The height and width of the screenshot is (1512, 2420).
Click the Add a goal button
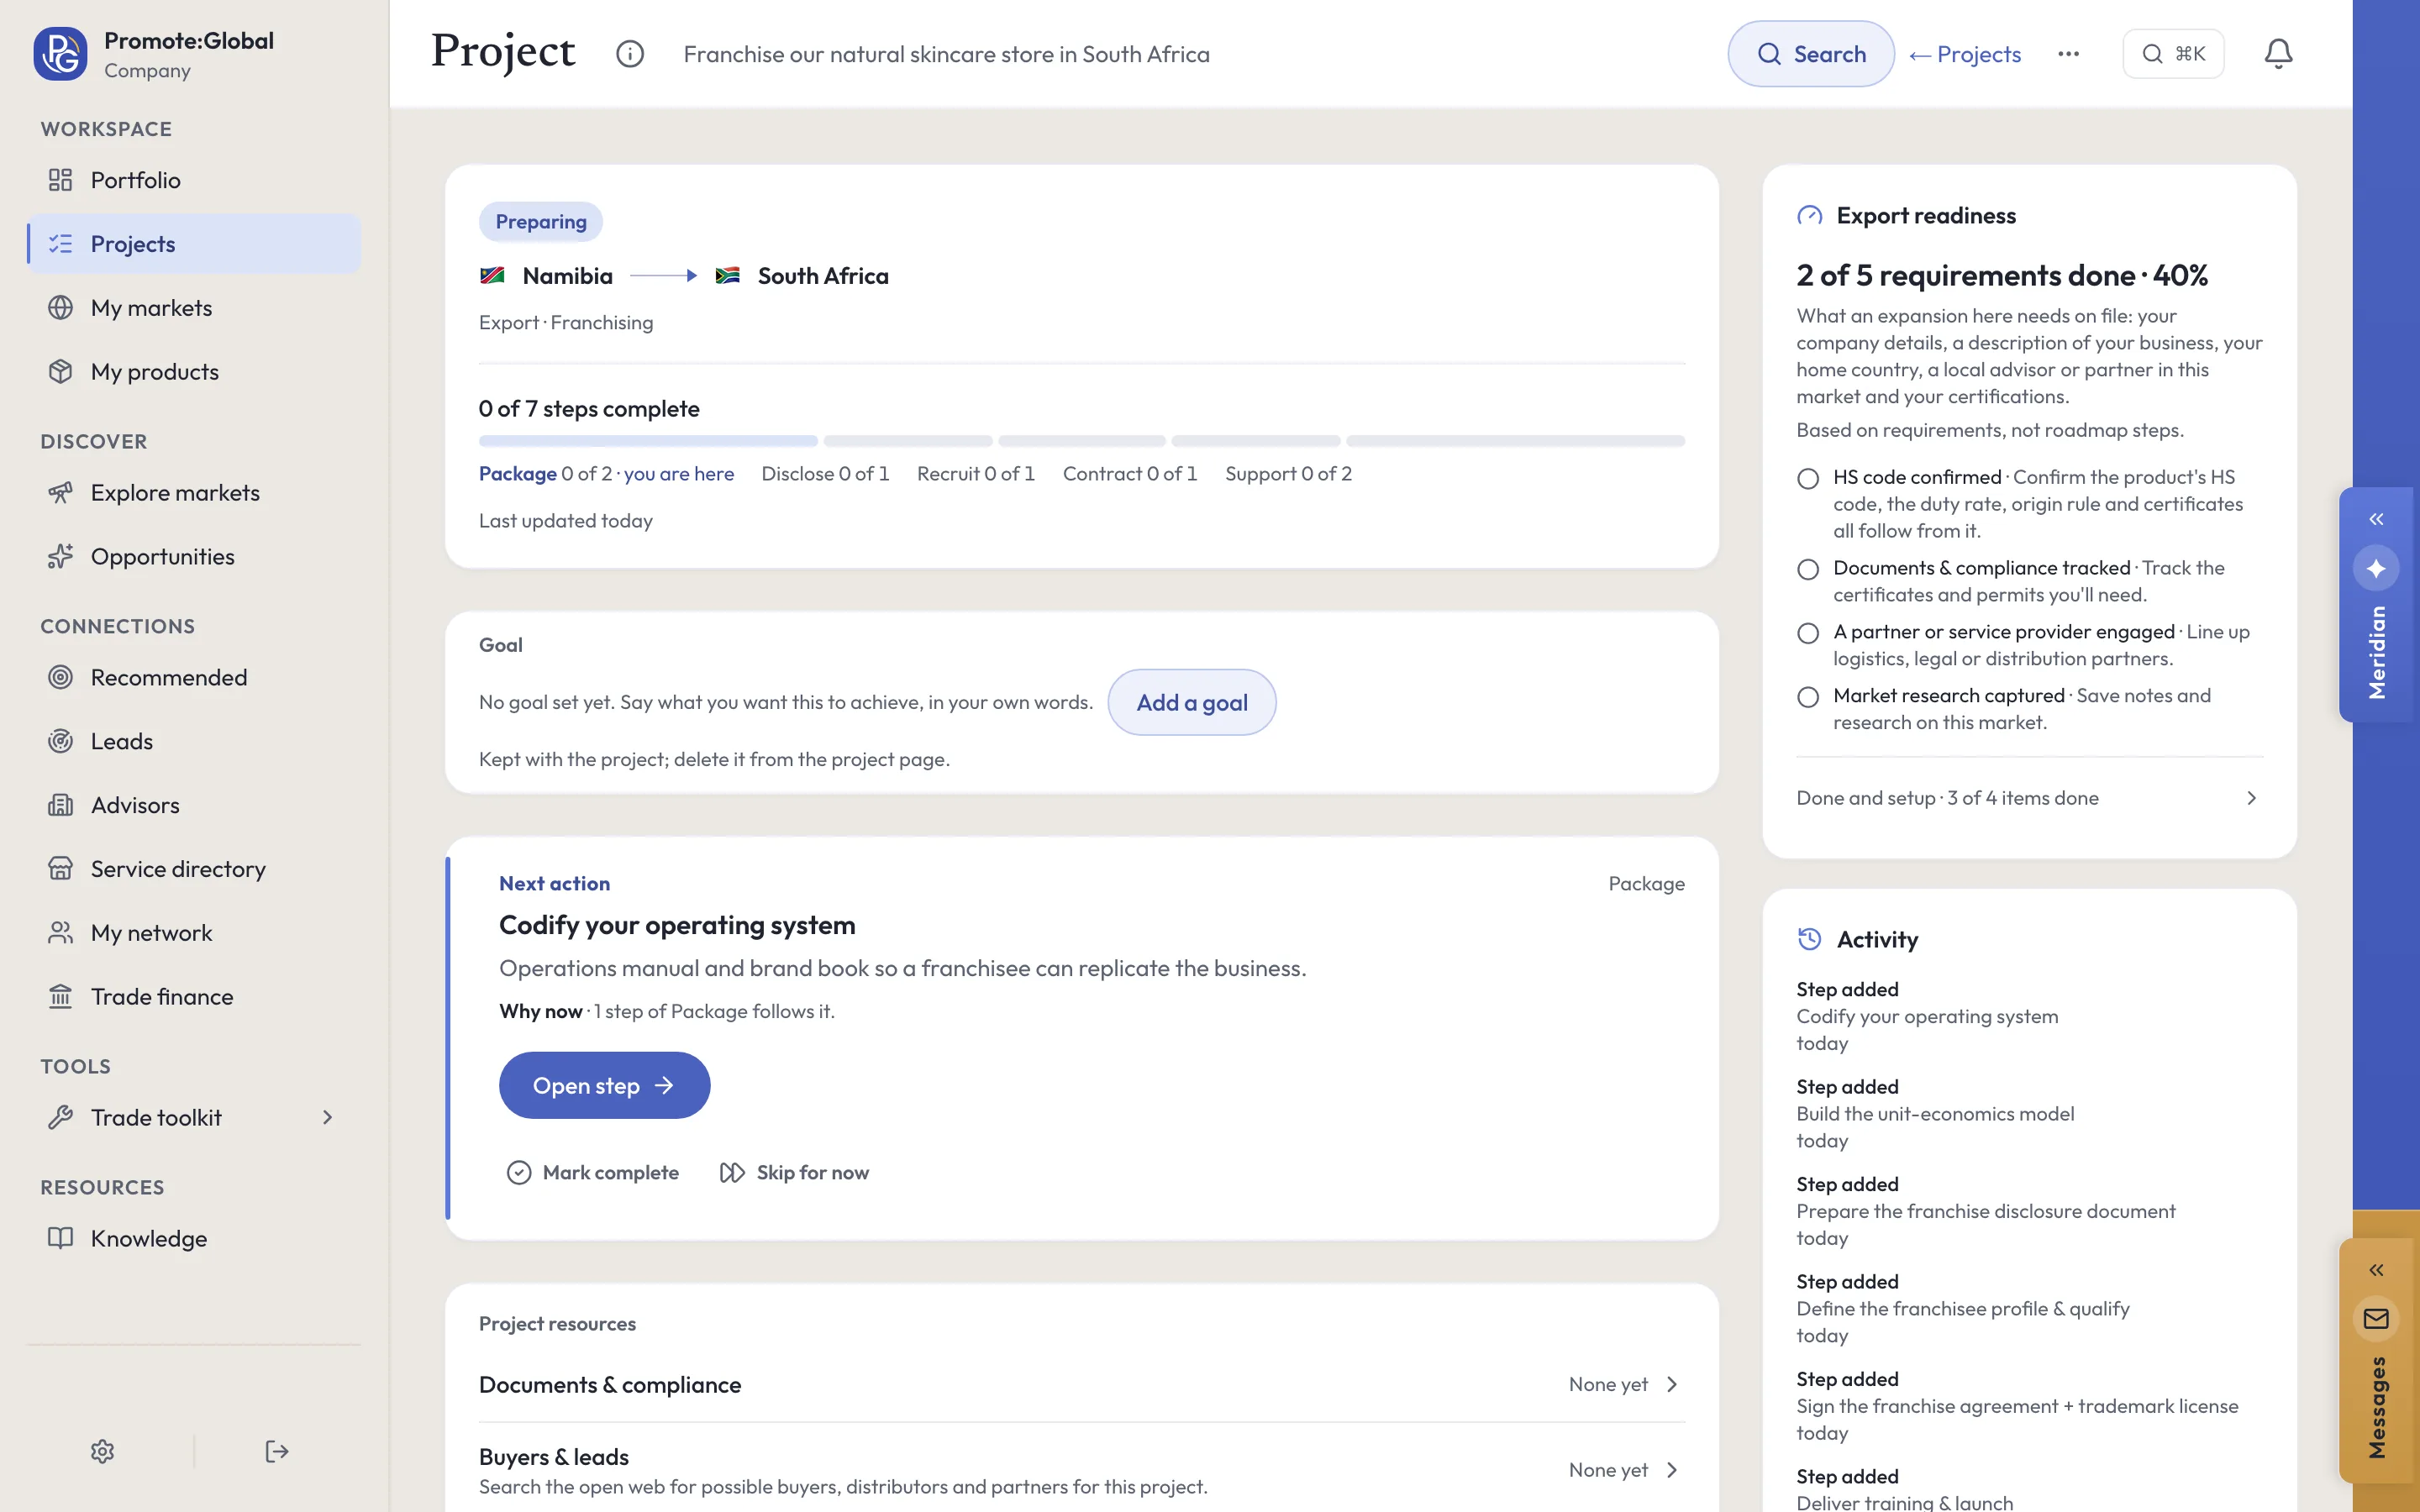point(1192,703)
